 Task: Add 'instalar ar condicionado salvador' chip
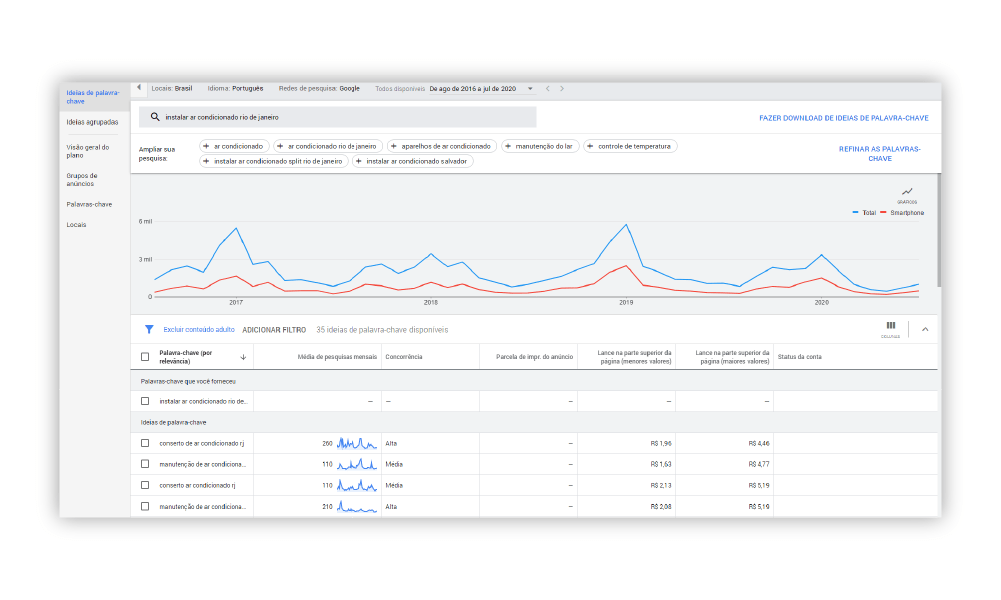click(412, 161)
